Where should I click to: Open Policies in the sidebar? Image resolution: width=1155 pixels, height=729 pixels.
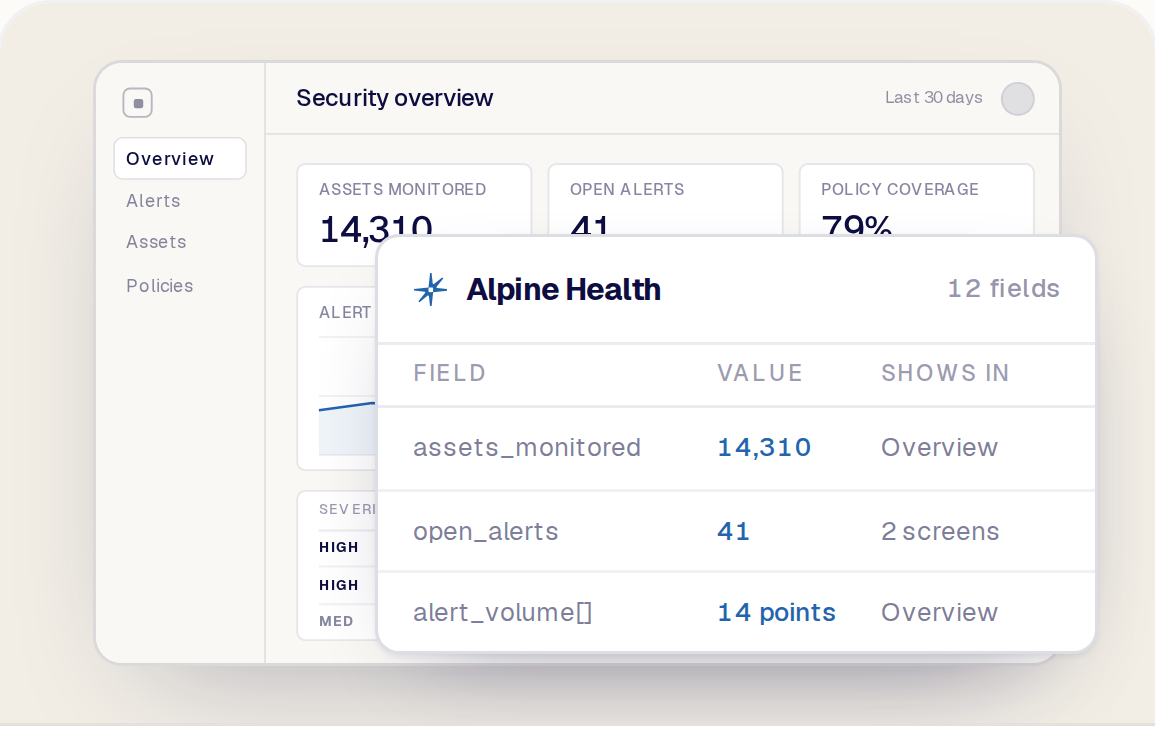160,286
